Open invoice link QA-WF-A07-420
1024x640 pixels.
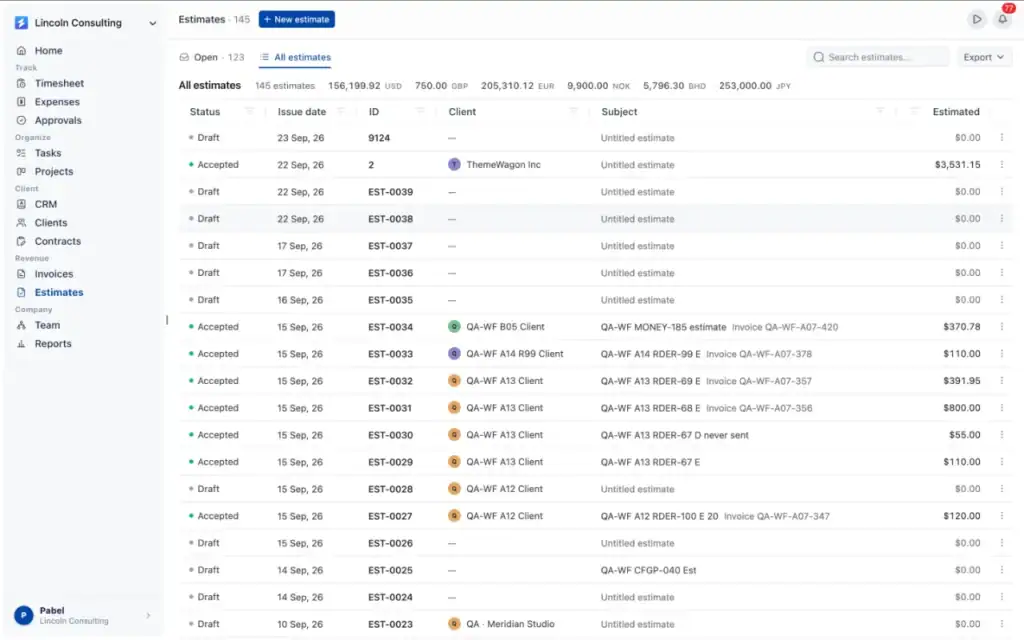(785, 327)
